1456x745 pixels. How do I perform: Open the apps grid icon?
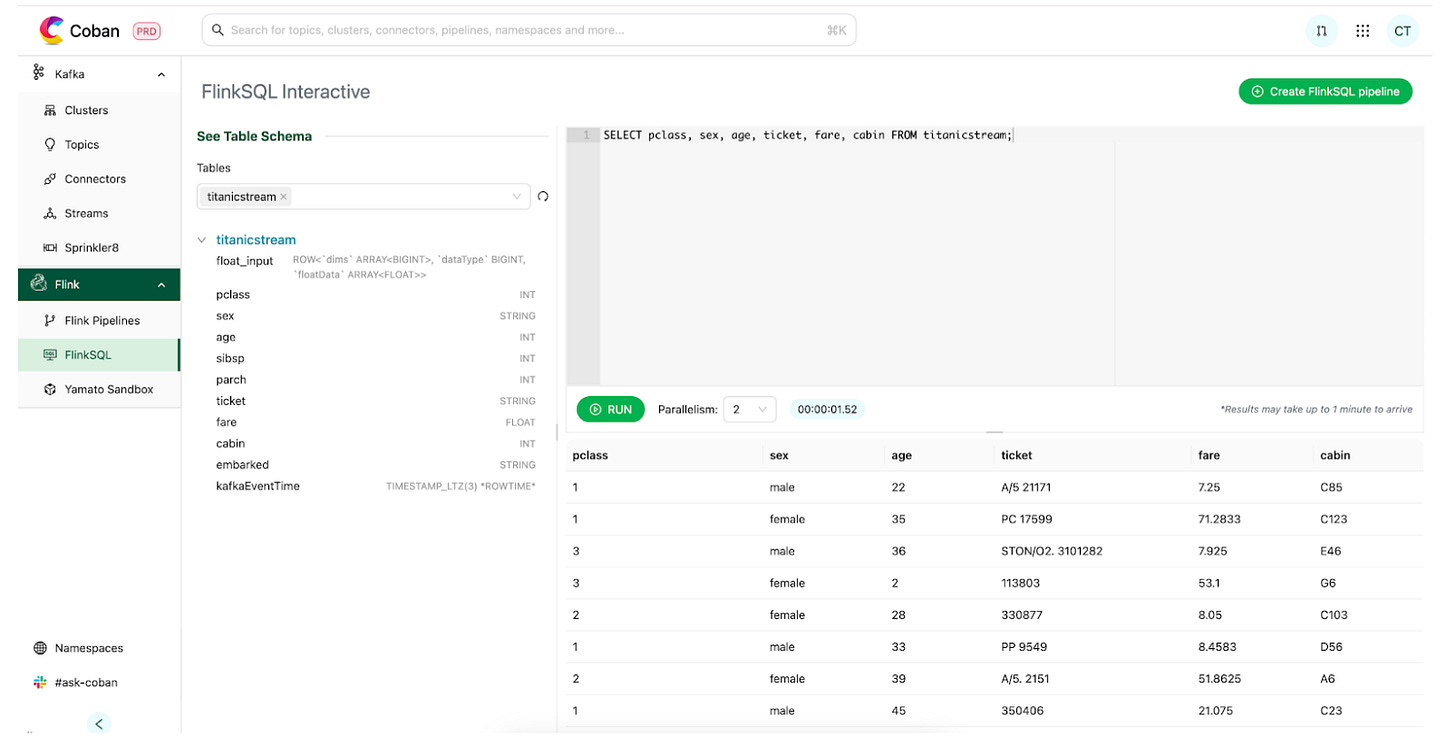1362,31
